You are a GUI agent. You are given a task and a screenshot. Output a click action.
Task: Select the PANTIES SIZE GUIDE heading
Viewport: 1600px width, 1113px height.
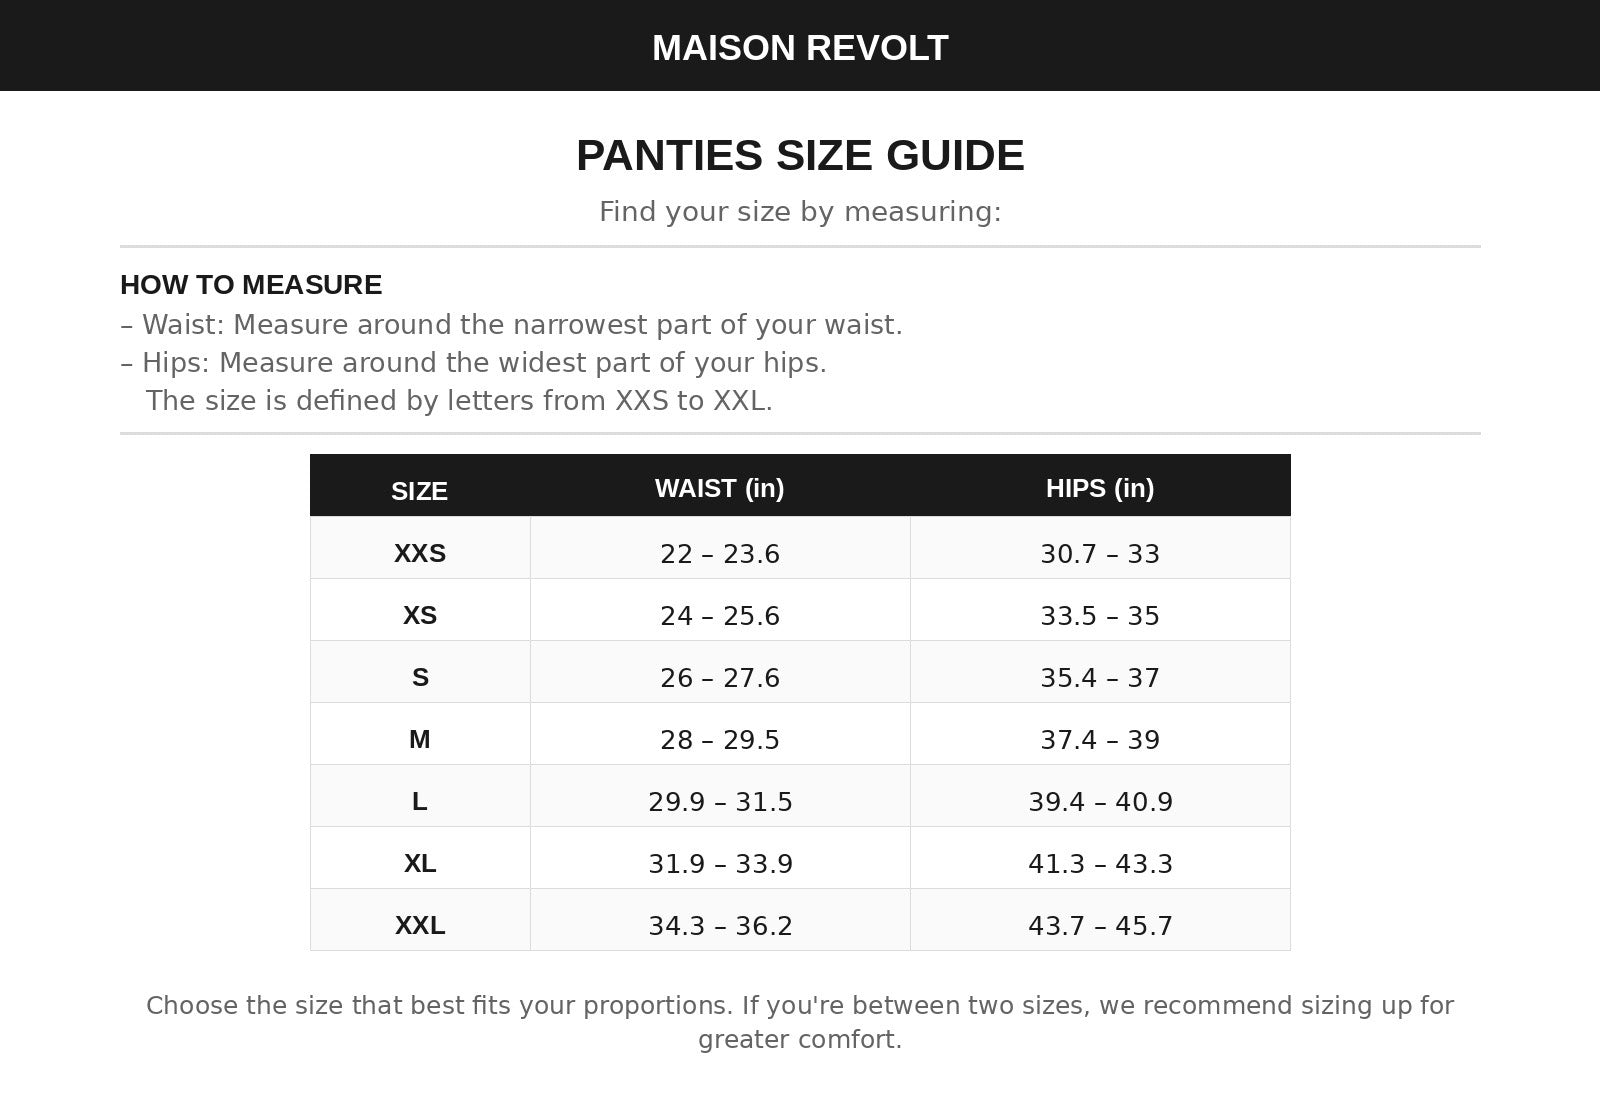800,156
